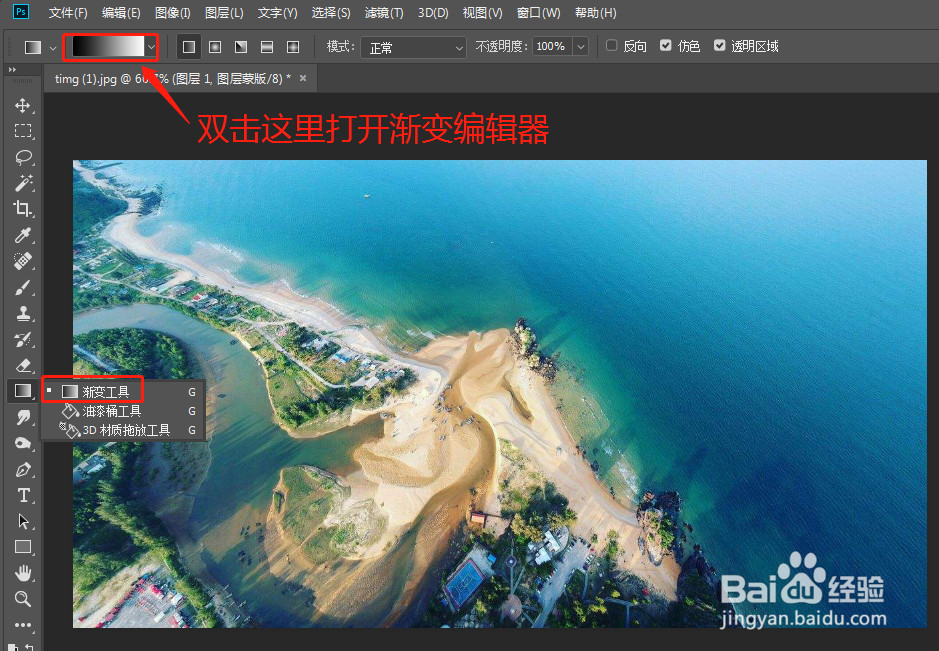This screenshot has height=651, width=939.
Task: Enable the 反向 checkbox
Action: coord(611,46)
